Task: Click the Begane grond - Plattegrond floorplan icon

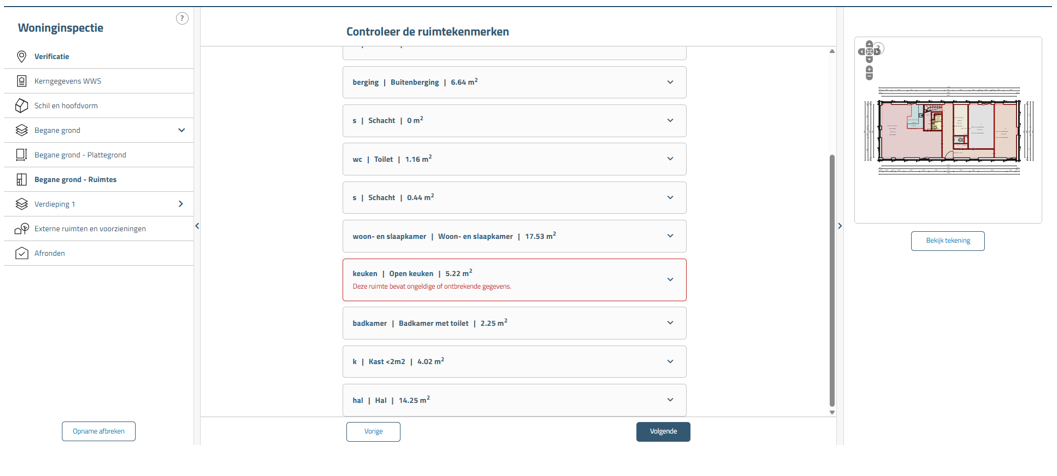Action: coord(22,155)
